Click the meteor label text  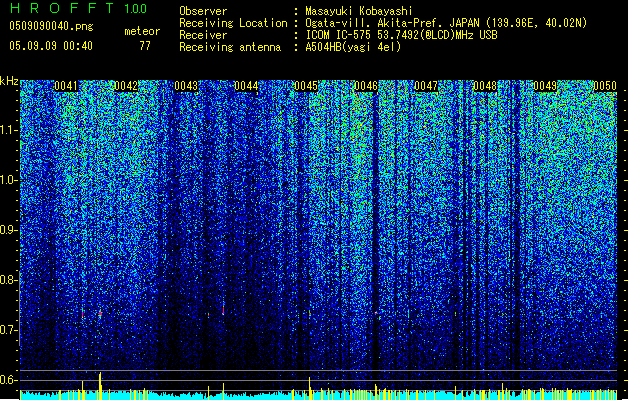click(142, 31)
